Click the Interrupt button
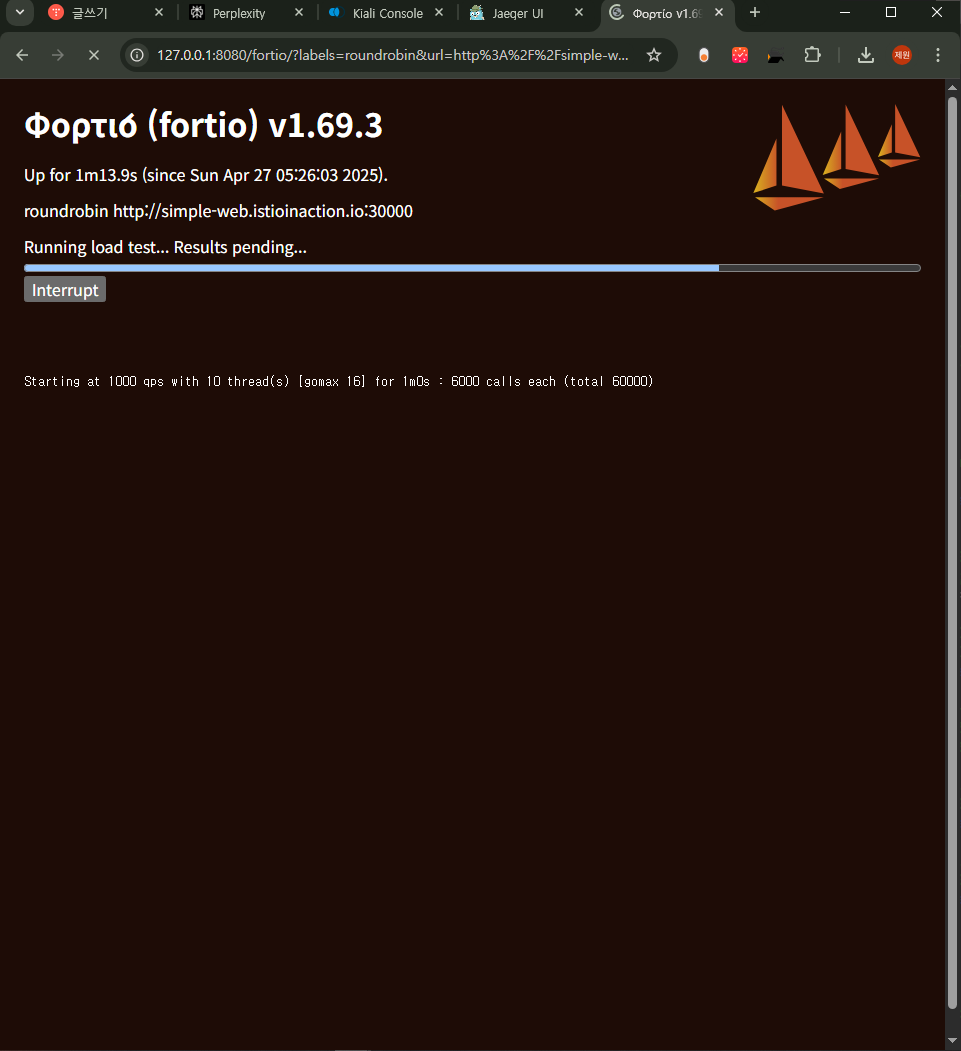 pyautogui.click(x=65, y=290)
